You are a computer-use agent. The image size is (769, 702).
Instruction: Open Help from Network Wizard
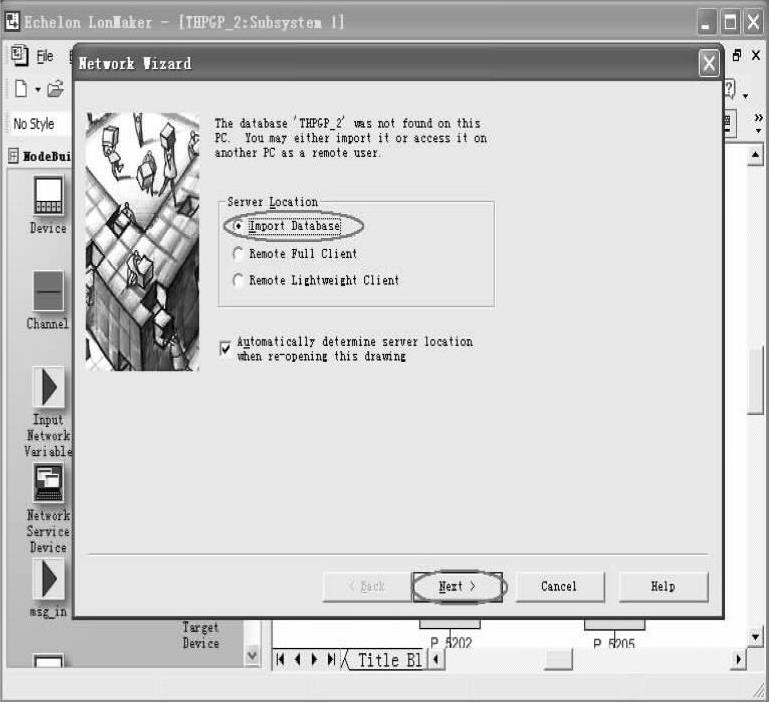663,586
